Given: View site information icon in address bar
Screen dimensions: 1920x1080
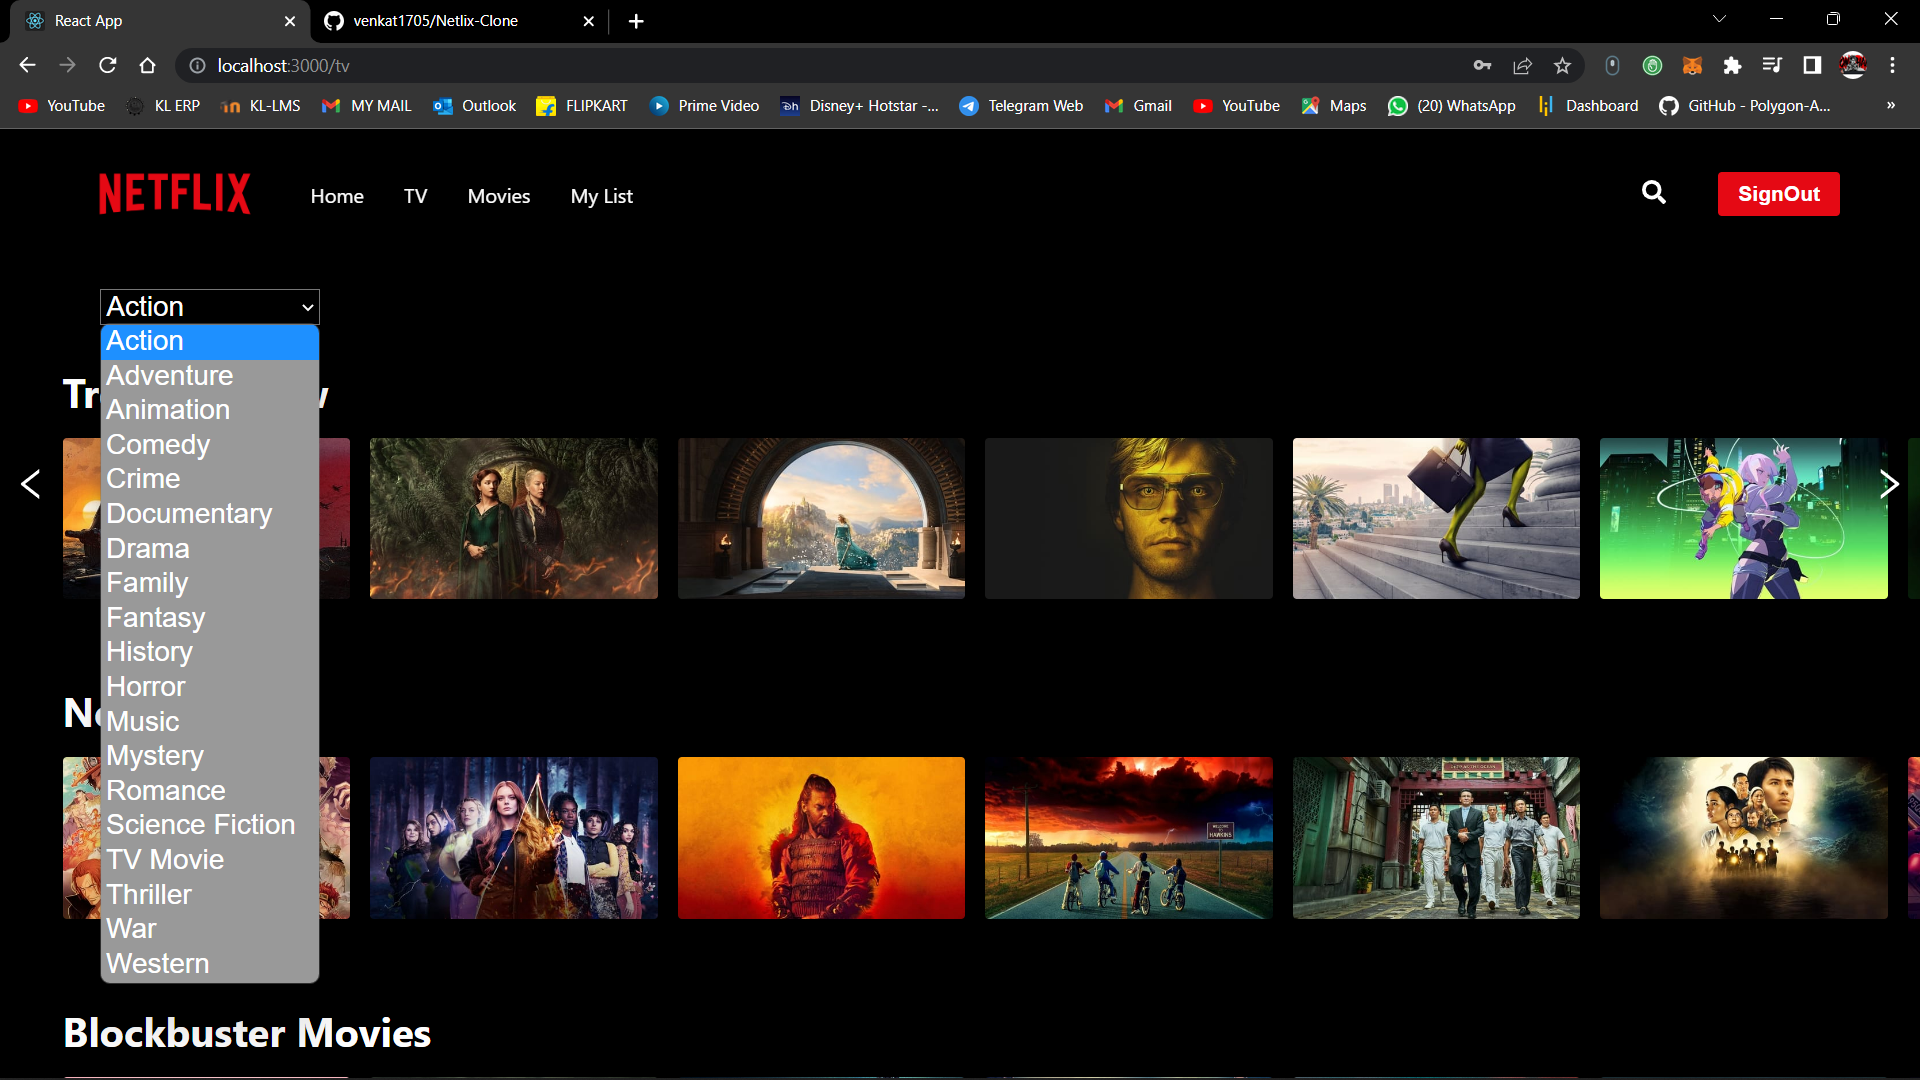Looking at the screenshot, I should 197,65.
